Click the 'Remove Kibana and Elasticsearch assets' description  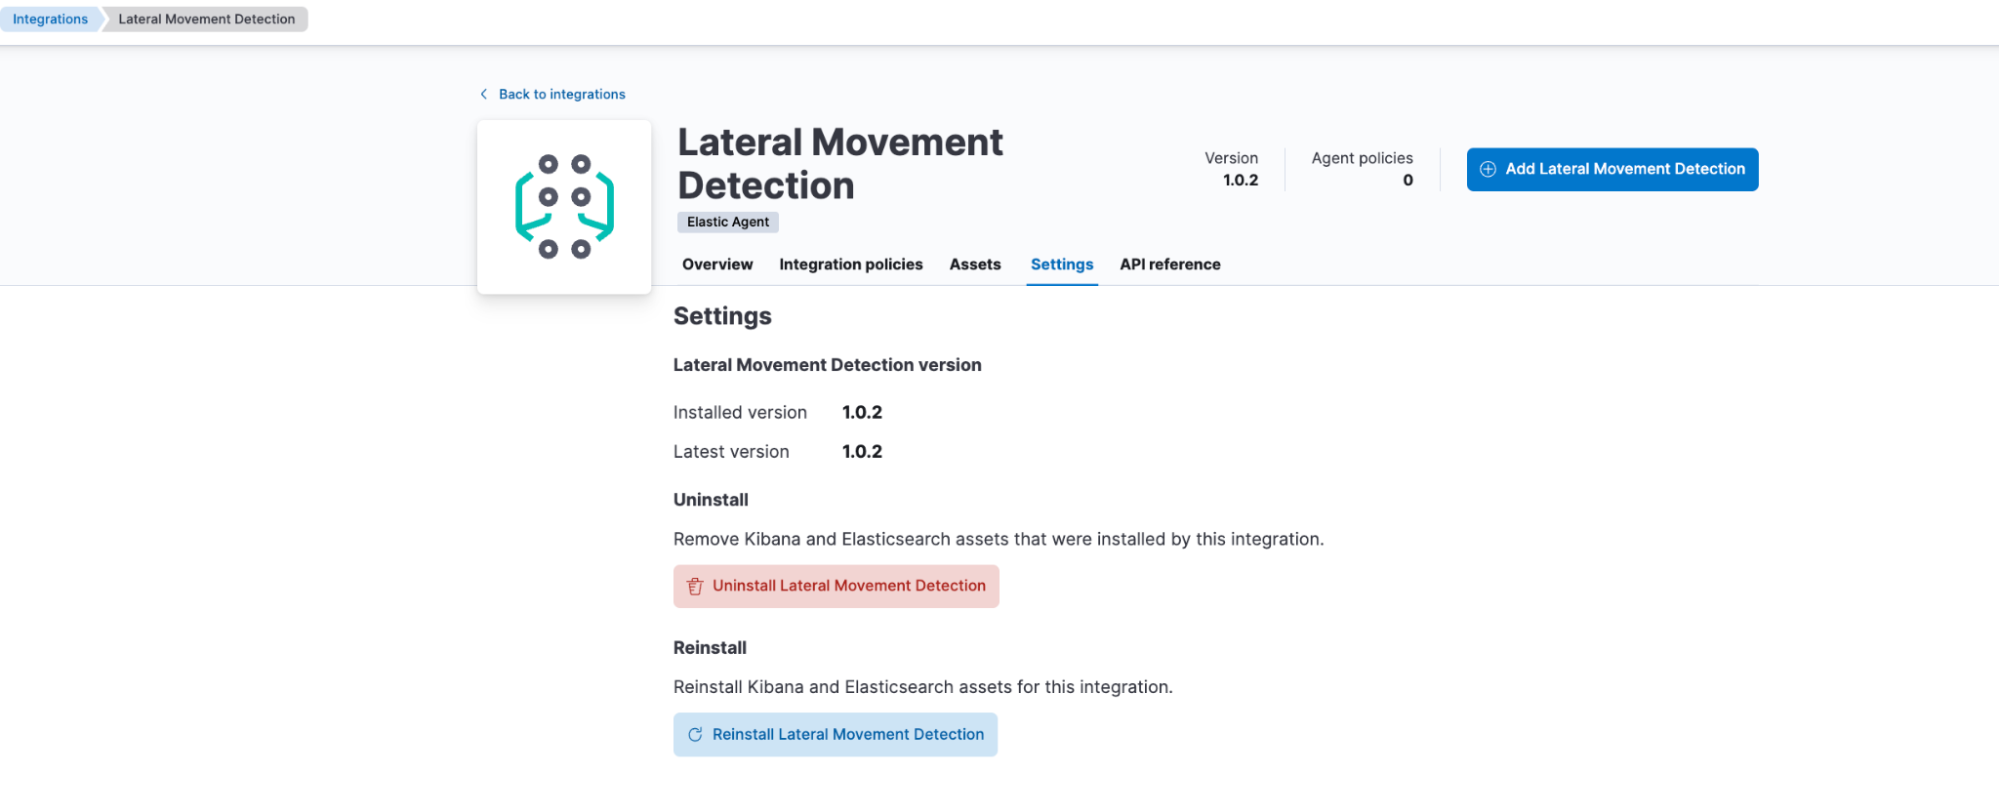(x=998, y=539)
